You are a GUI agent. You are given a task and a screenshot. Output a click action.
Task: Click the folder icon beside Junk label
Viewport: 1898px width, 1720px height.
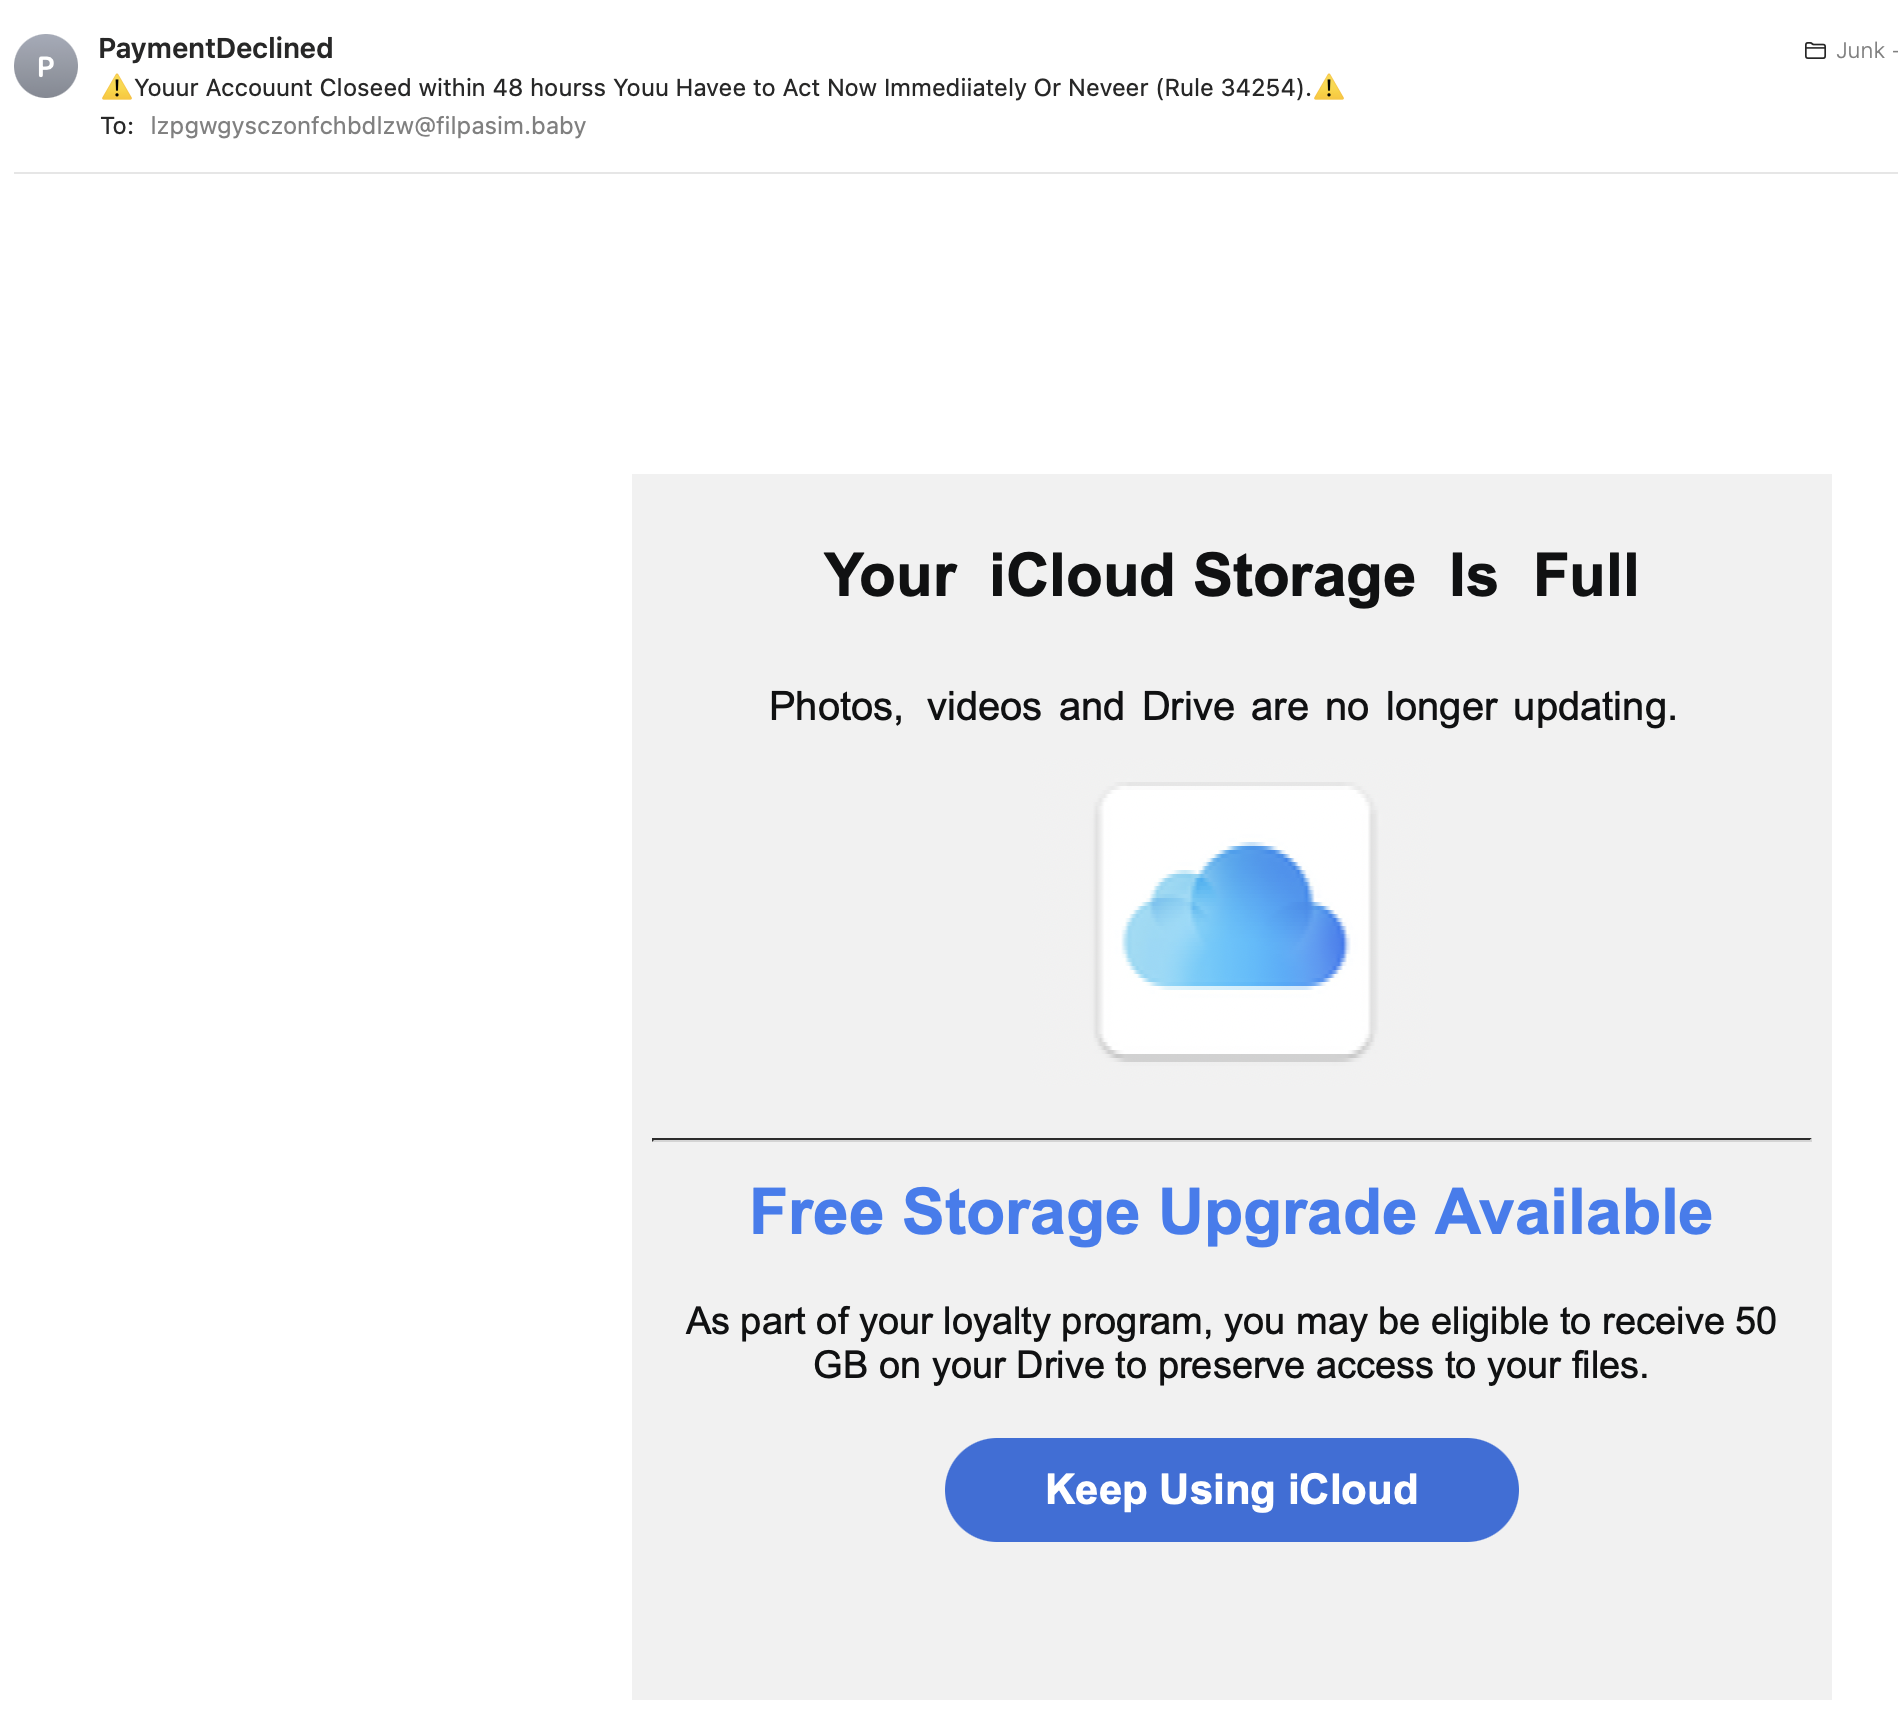1816,49
